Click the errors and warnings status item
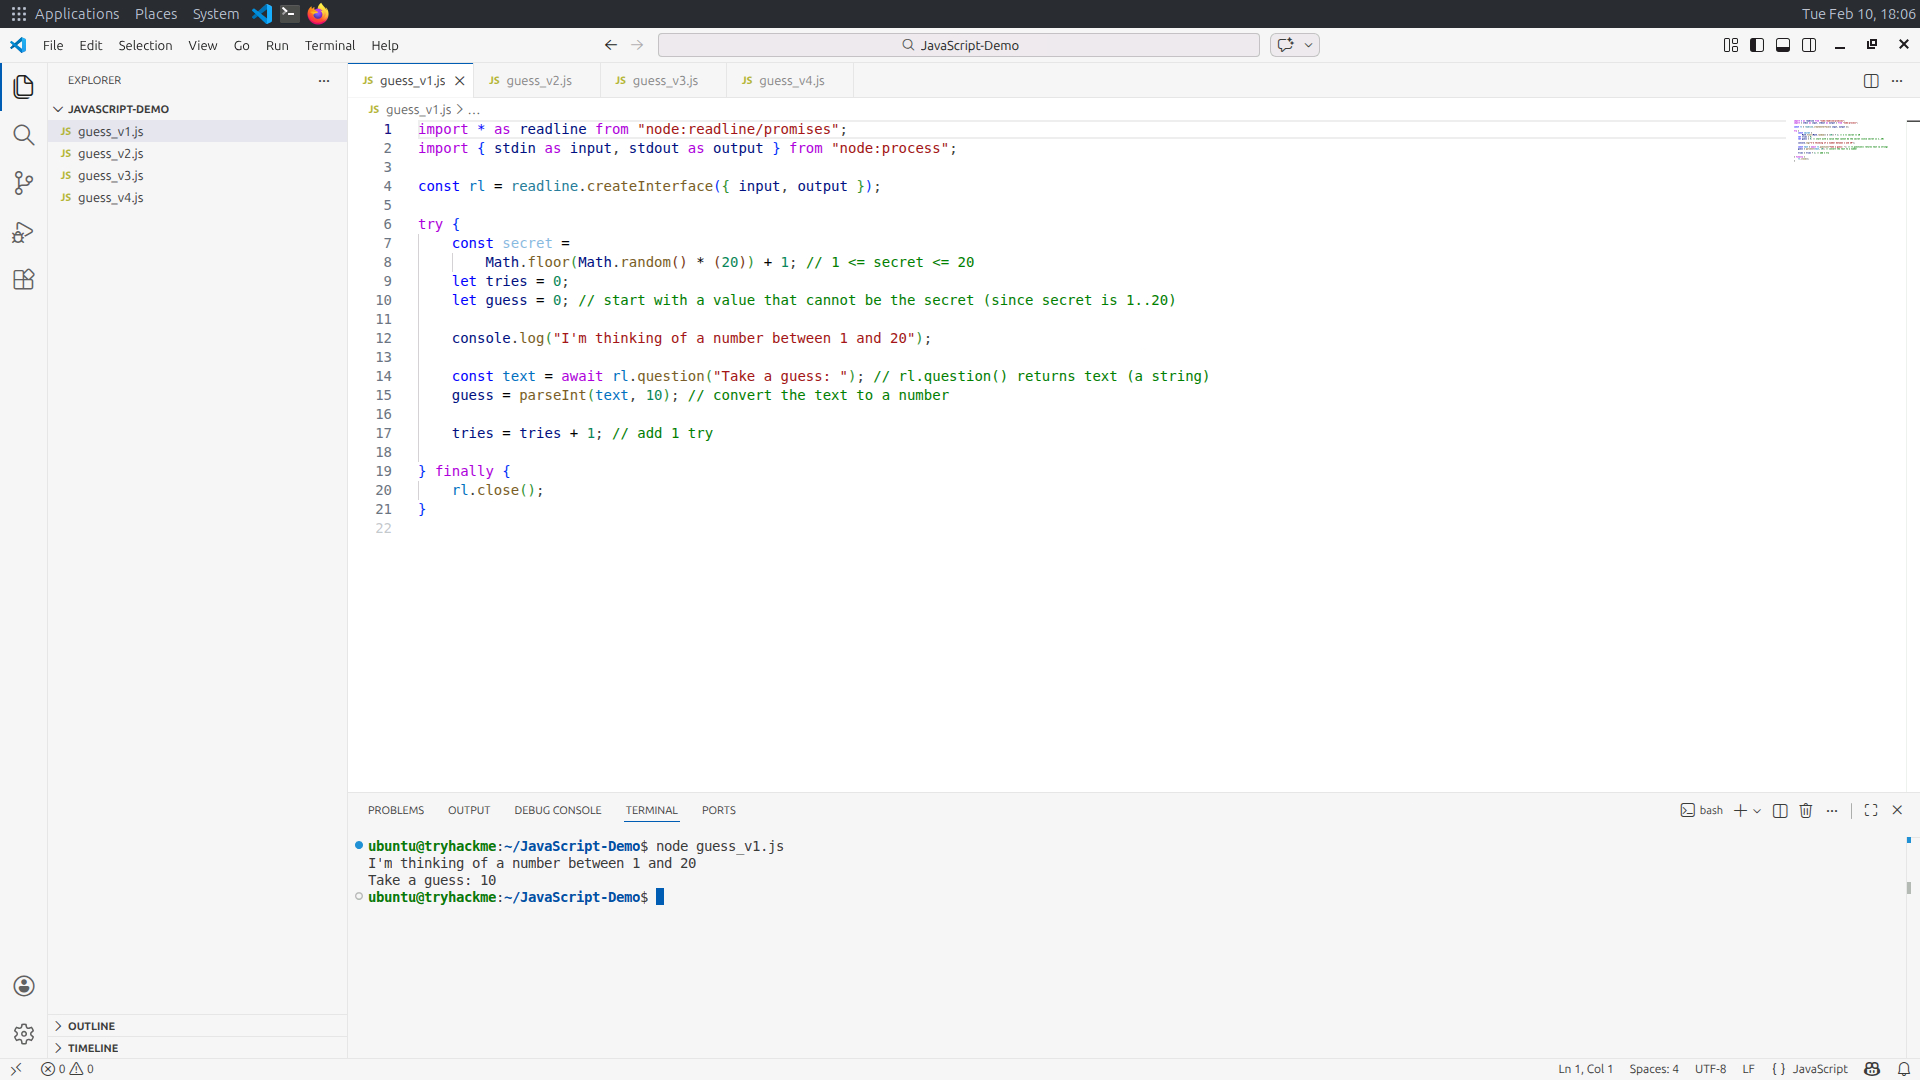The width and height of the screenshot is (1920, 1080). [68, 1068]
